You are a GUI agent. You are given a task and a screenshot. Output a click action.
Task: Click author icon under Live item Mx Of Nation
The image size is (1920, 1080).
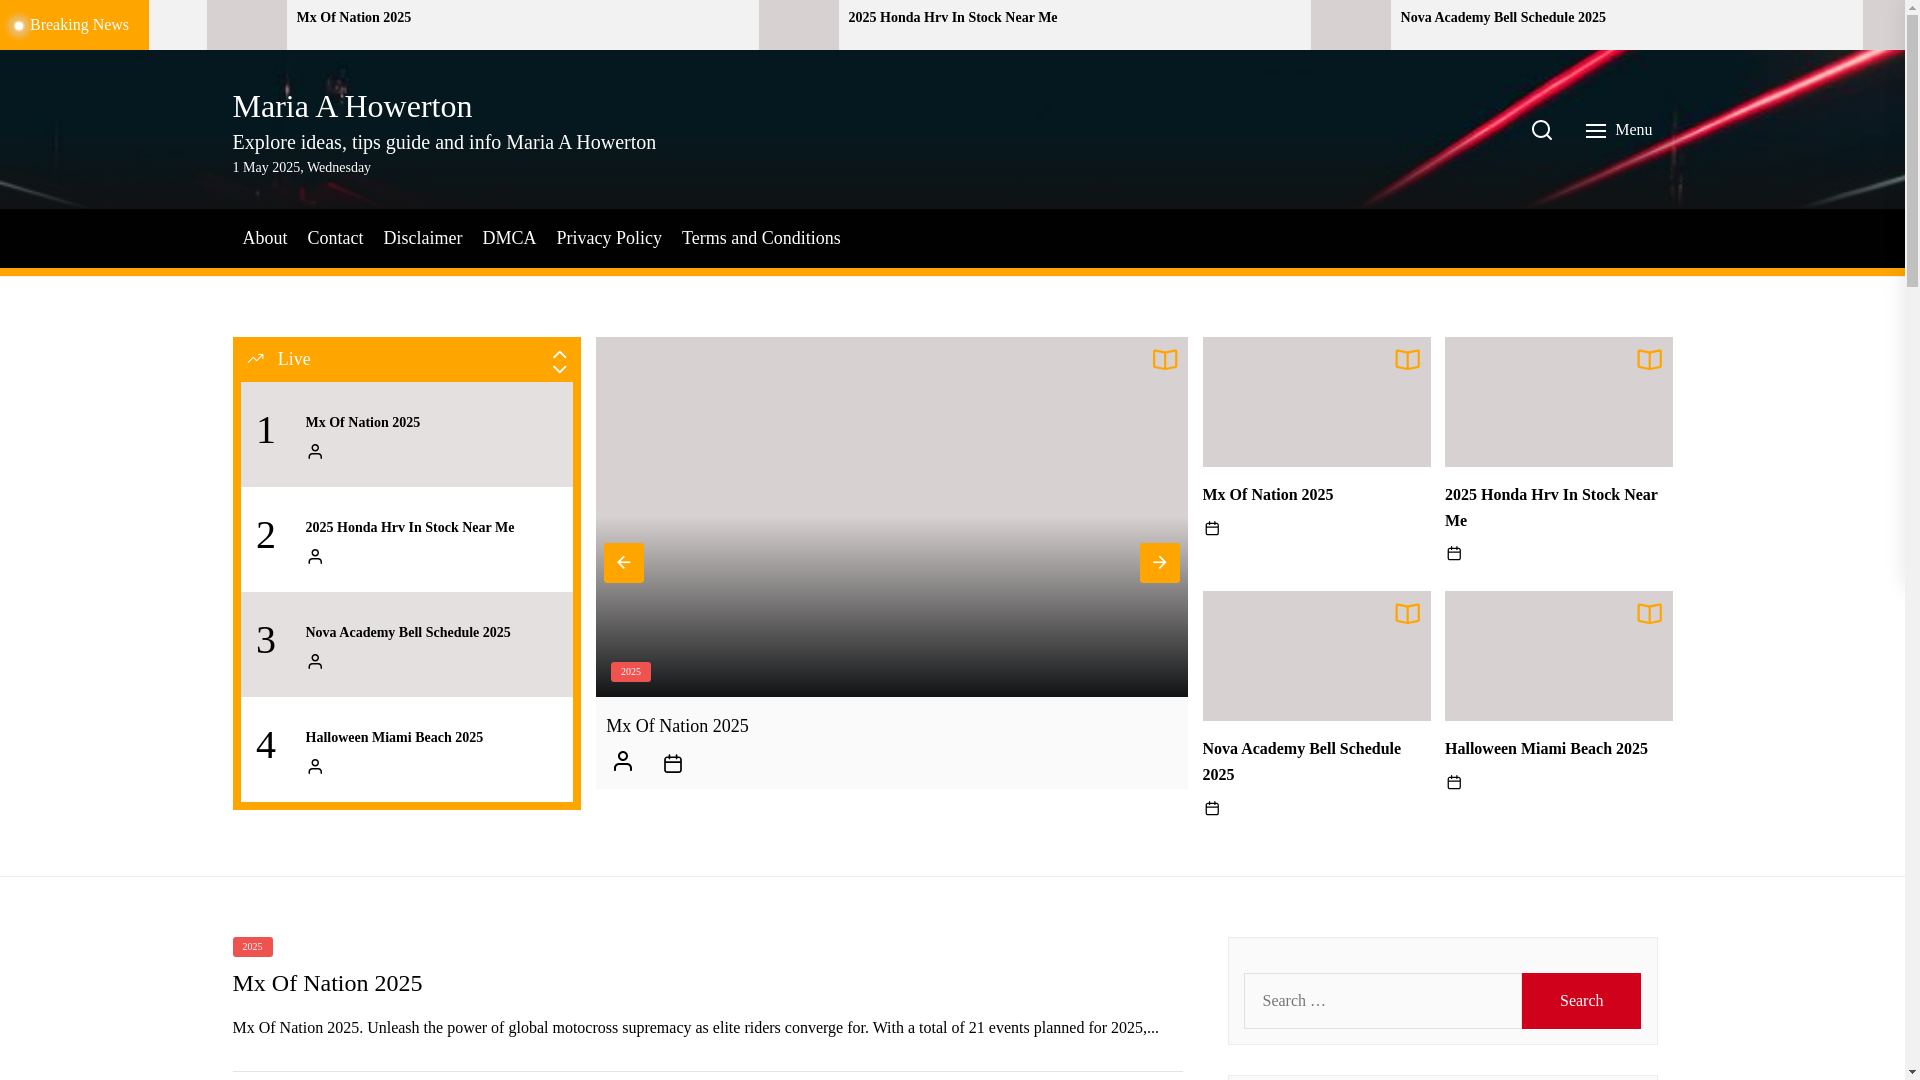(x=315, y=452)
